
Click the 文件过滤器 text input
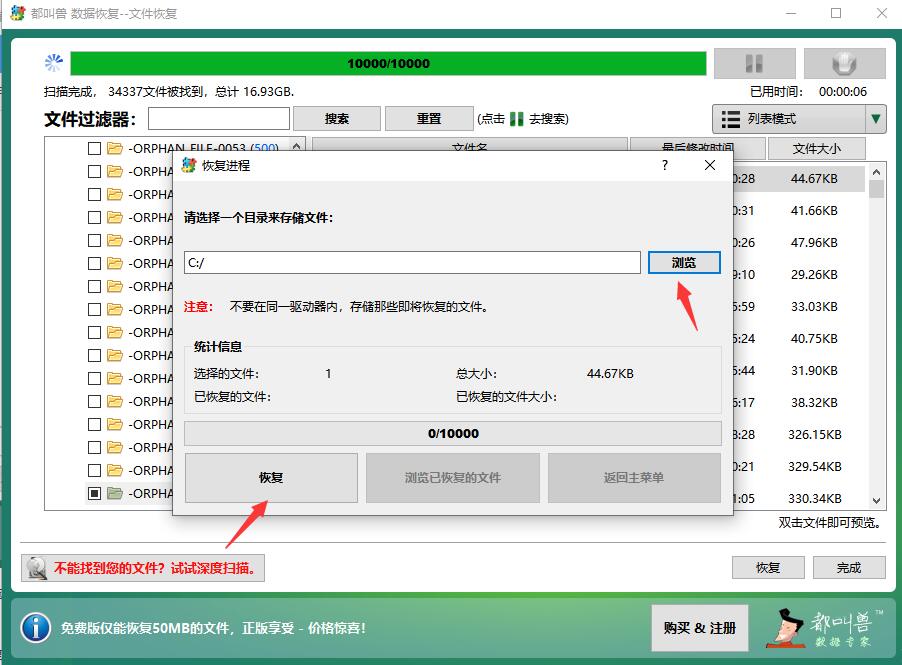[219, 119]
